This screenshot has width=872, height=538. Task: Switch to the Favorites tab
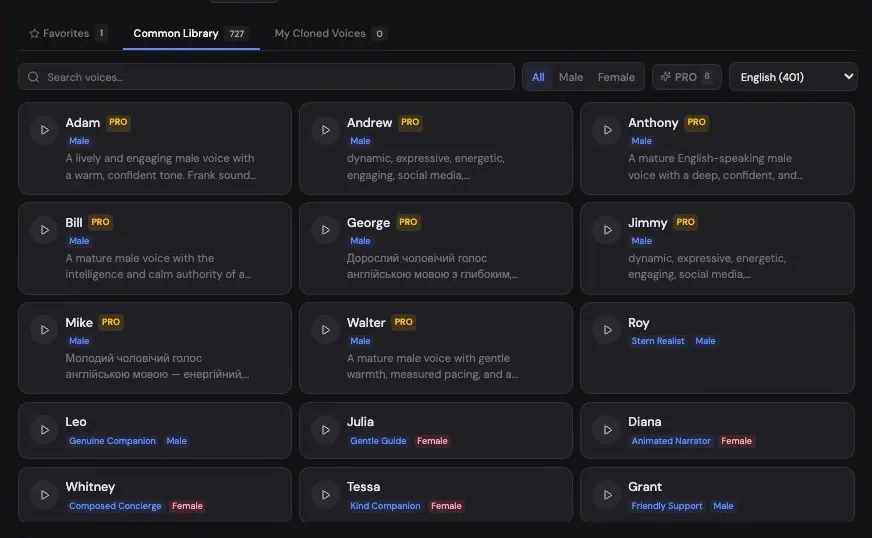tap(67, 33)
